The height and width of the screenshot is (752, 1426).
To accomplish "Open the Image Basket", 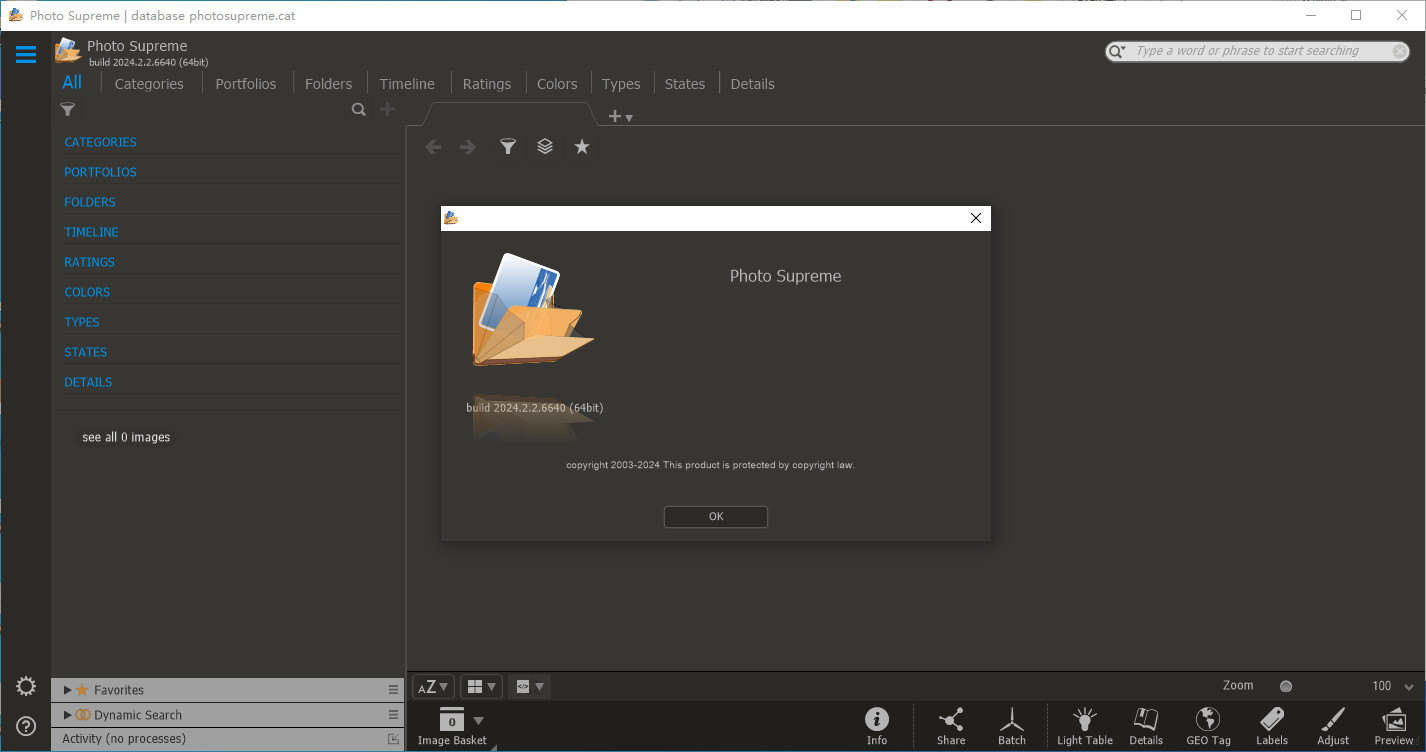I will pyautogui.click(x=452, y=726).
